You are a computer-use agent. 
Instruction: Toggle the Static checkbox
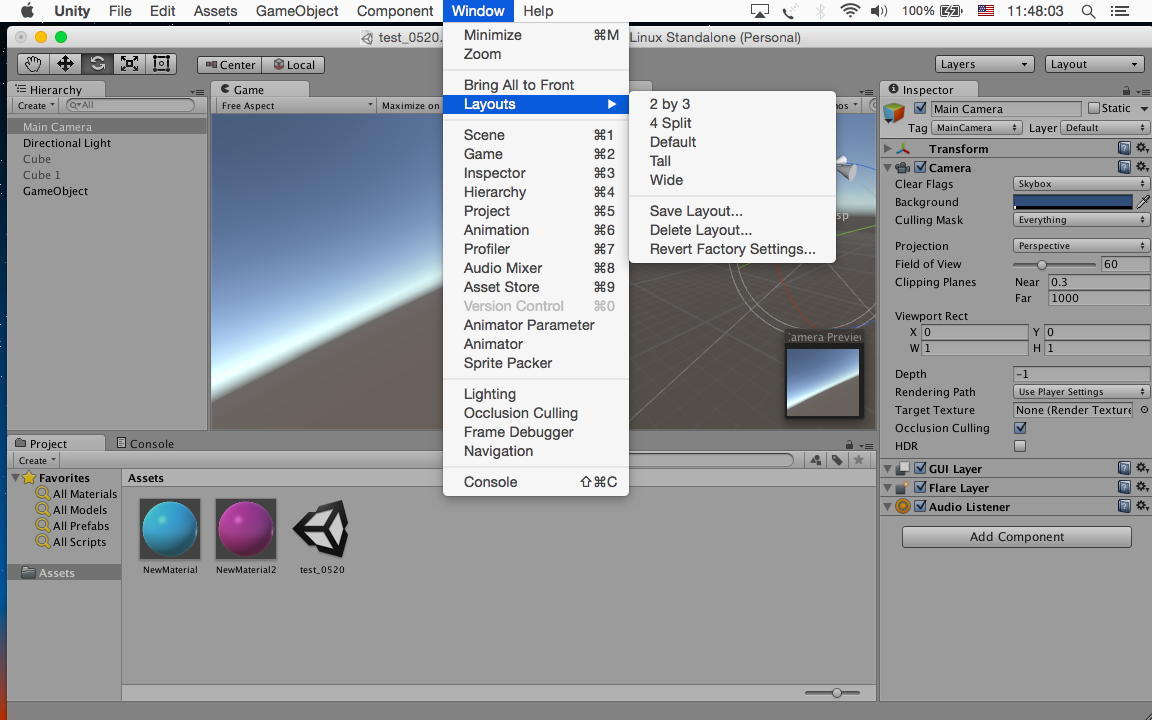1094,108
